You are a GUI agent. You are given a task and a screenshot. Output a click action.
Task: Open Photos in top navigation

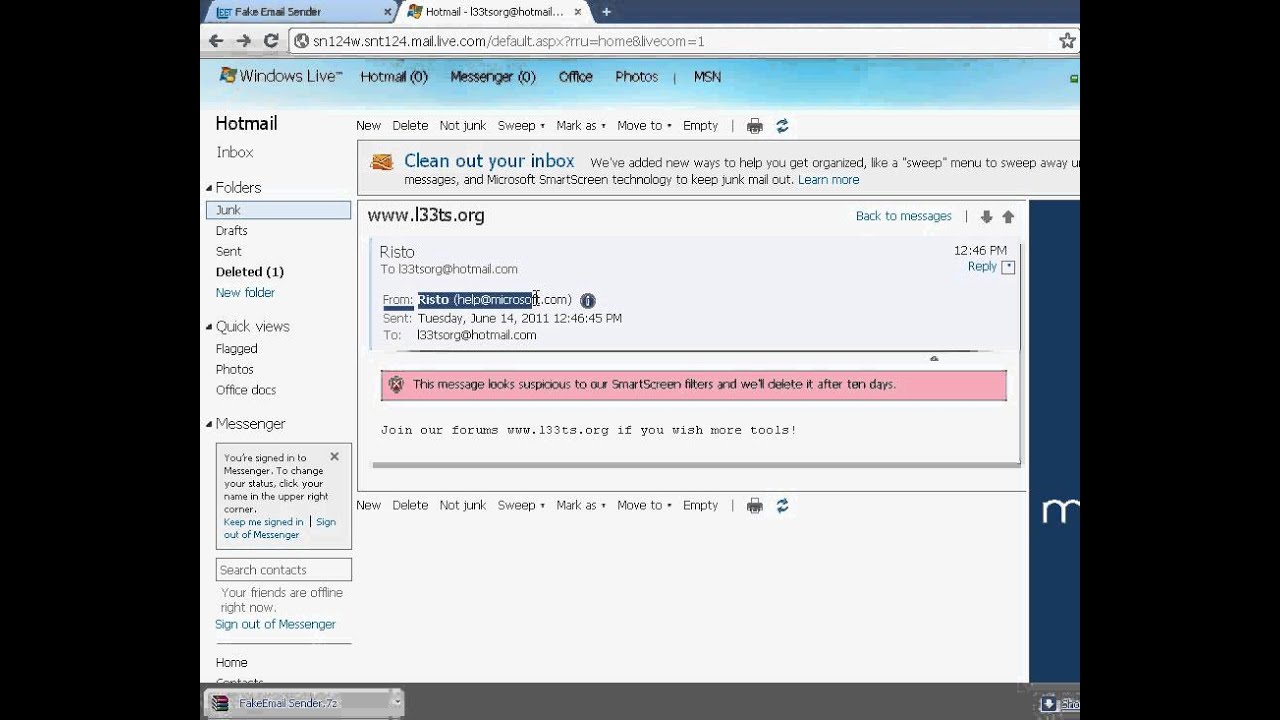(637, 77)
